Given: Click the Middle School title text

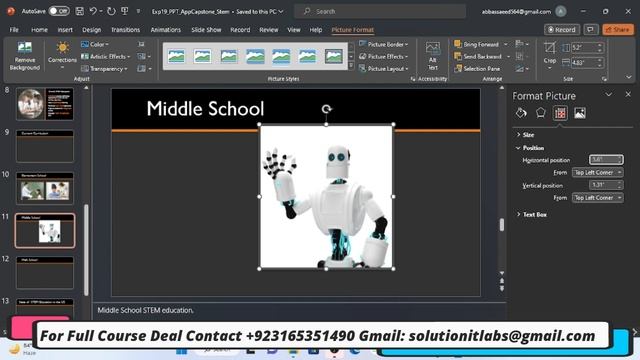Looking at the screenshot, I should click(x=205, y=109).
